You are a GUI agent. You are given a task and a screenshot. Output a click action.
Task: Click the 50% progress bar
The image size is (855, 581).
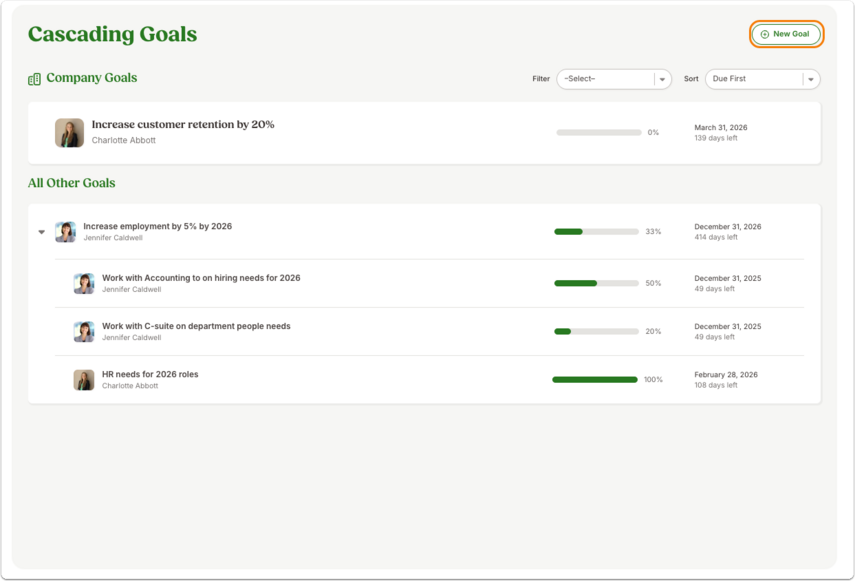click(597, 283)
